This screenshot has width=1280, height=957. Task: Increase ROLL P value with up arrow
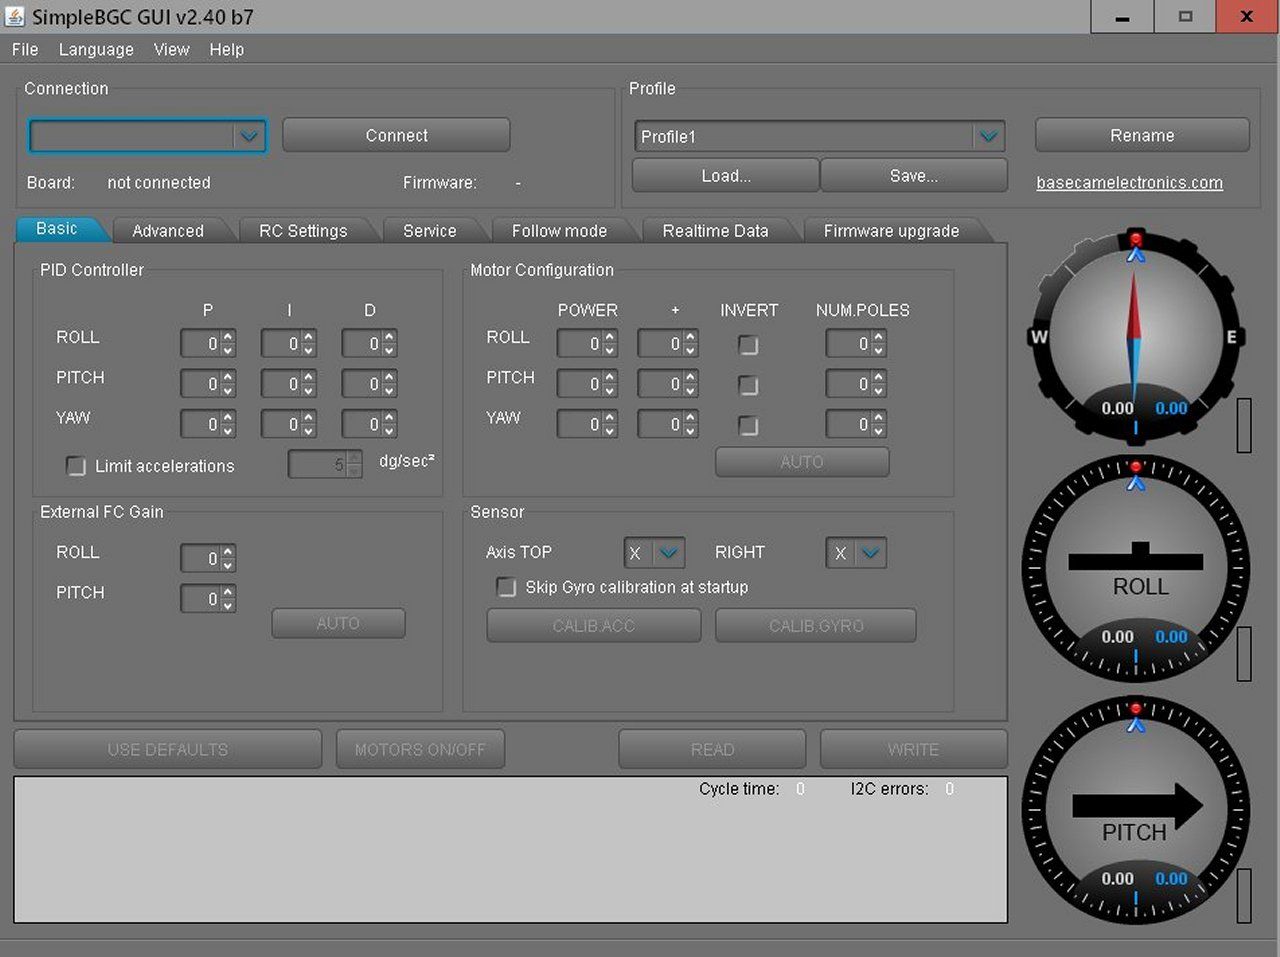(228, 338)
